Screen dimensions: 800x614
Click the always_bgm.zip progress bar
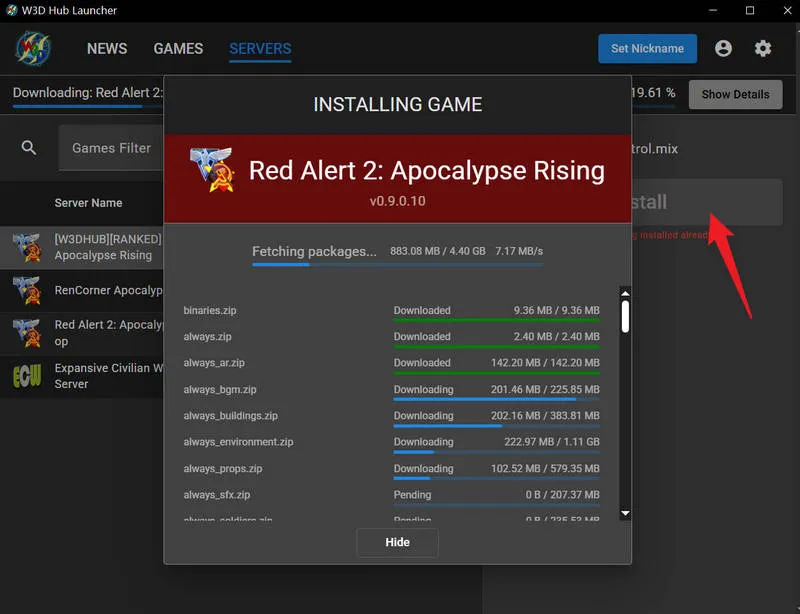click(x=496, y=399)
